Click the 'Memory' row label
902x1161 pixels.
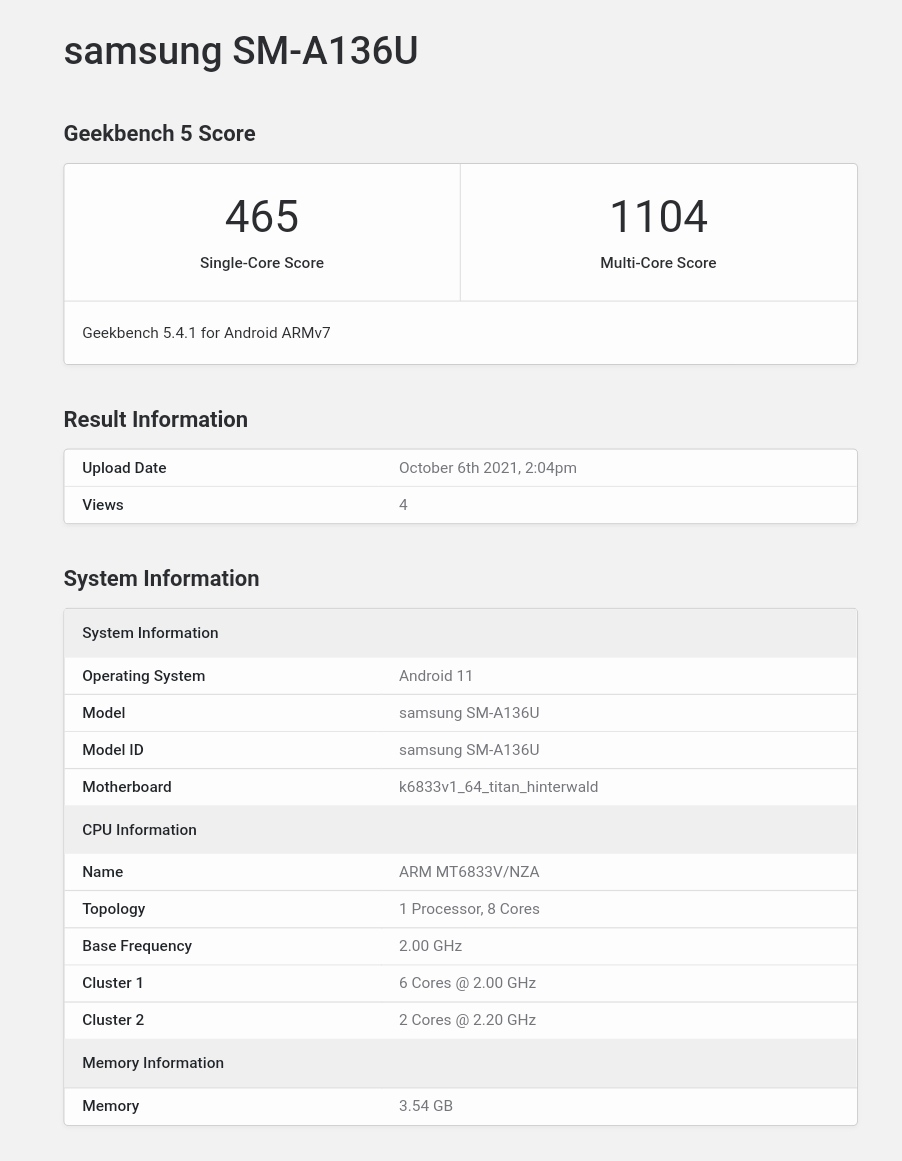click(x=110, y=1106)
